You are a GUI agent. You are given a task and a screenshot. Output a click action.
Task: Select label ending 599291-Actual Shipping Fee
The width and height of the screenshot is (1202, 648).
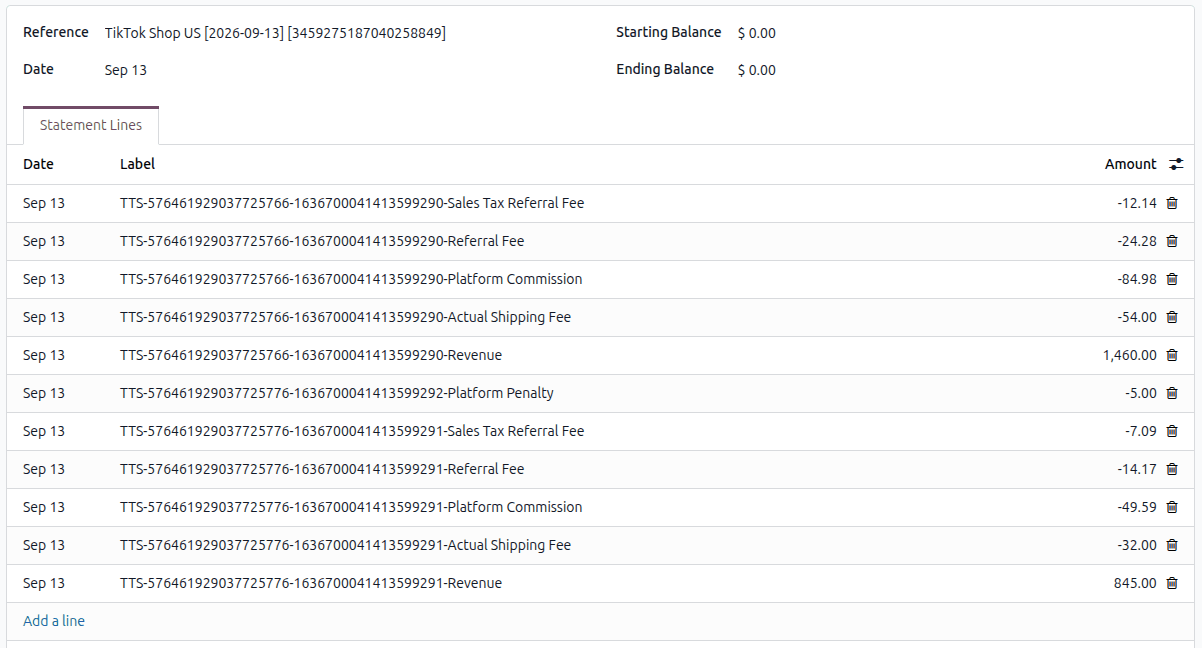[346, 545]
